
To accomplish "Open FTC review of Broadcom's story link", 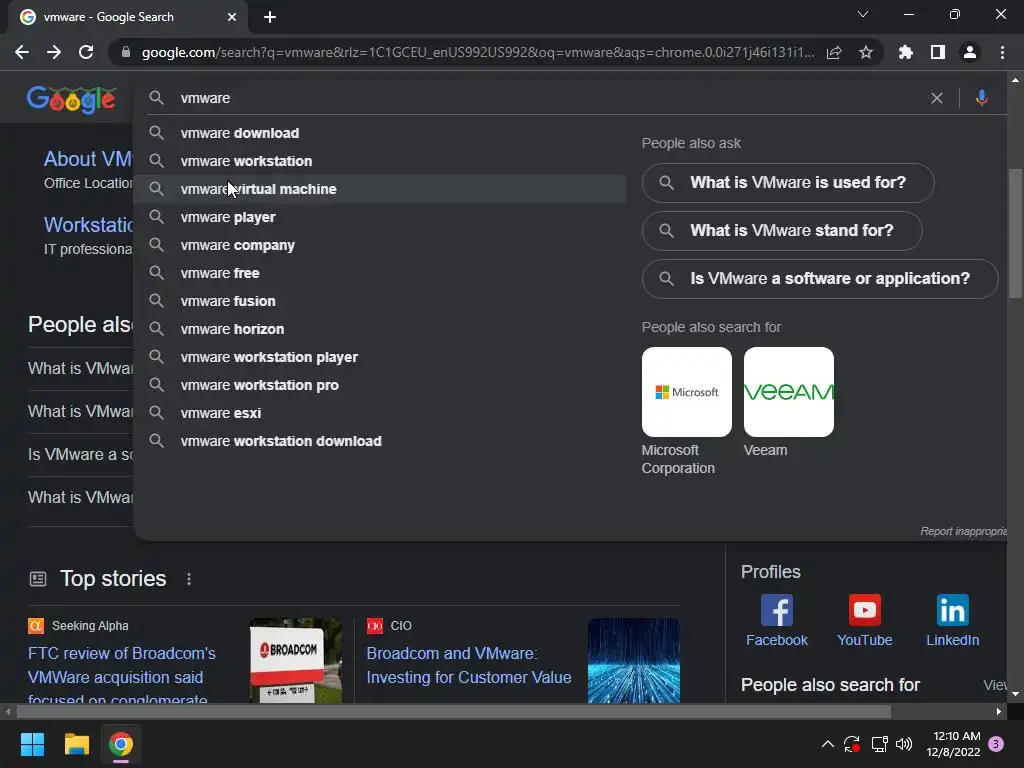I will 121,677.
